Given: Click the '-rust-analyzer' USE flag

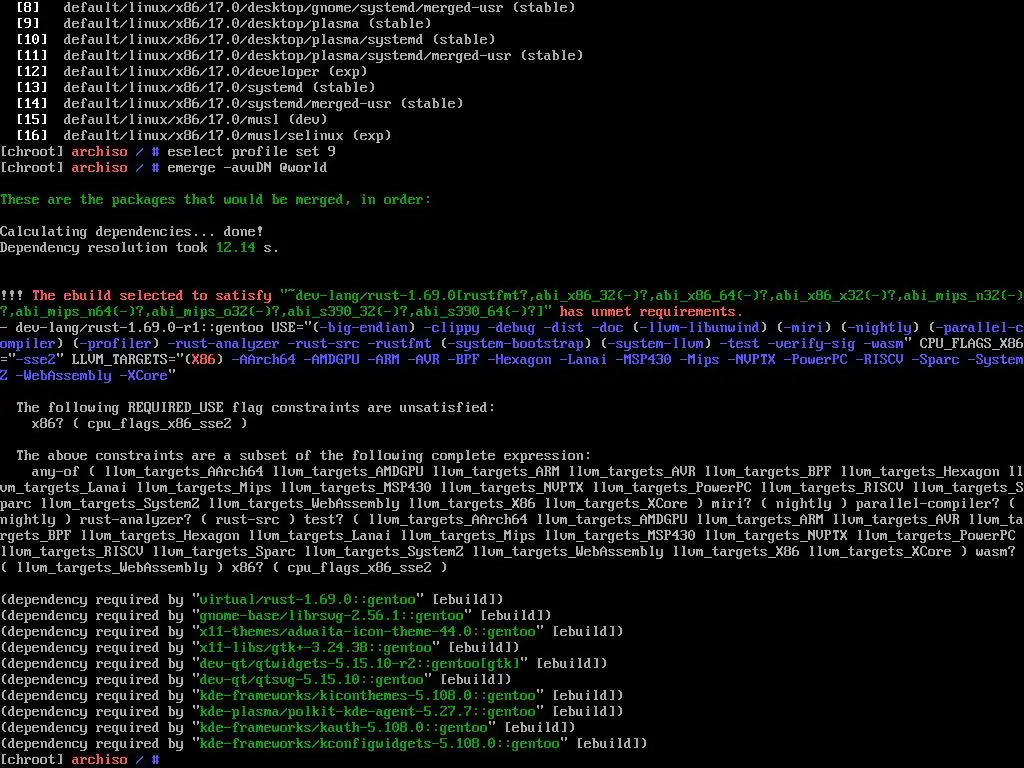Looking at the screenshot, I should pyautogui.click(x=224, y=344).
